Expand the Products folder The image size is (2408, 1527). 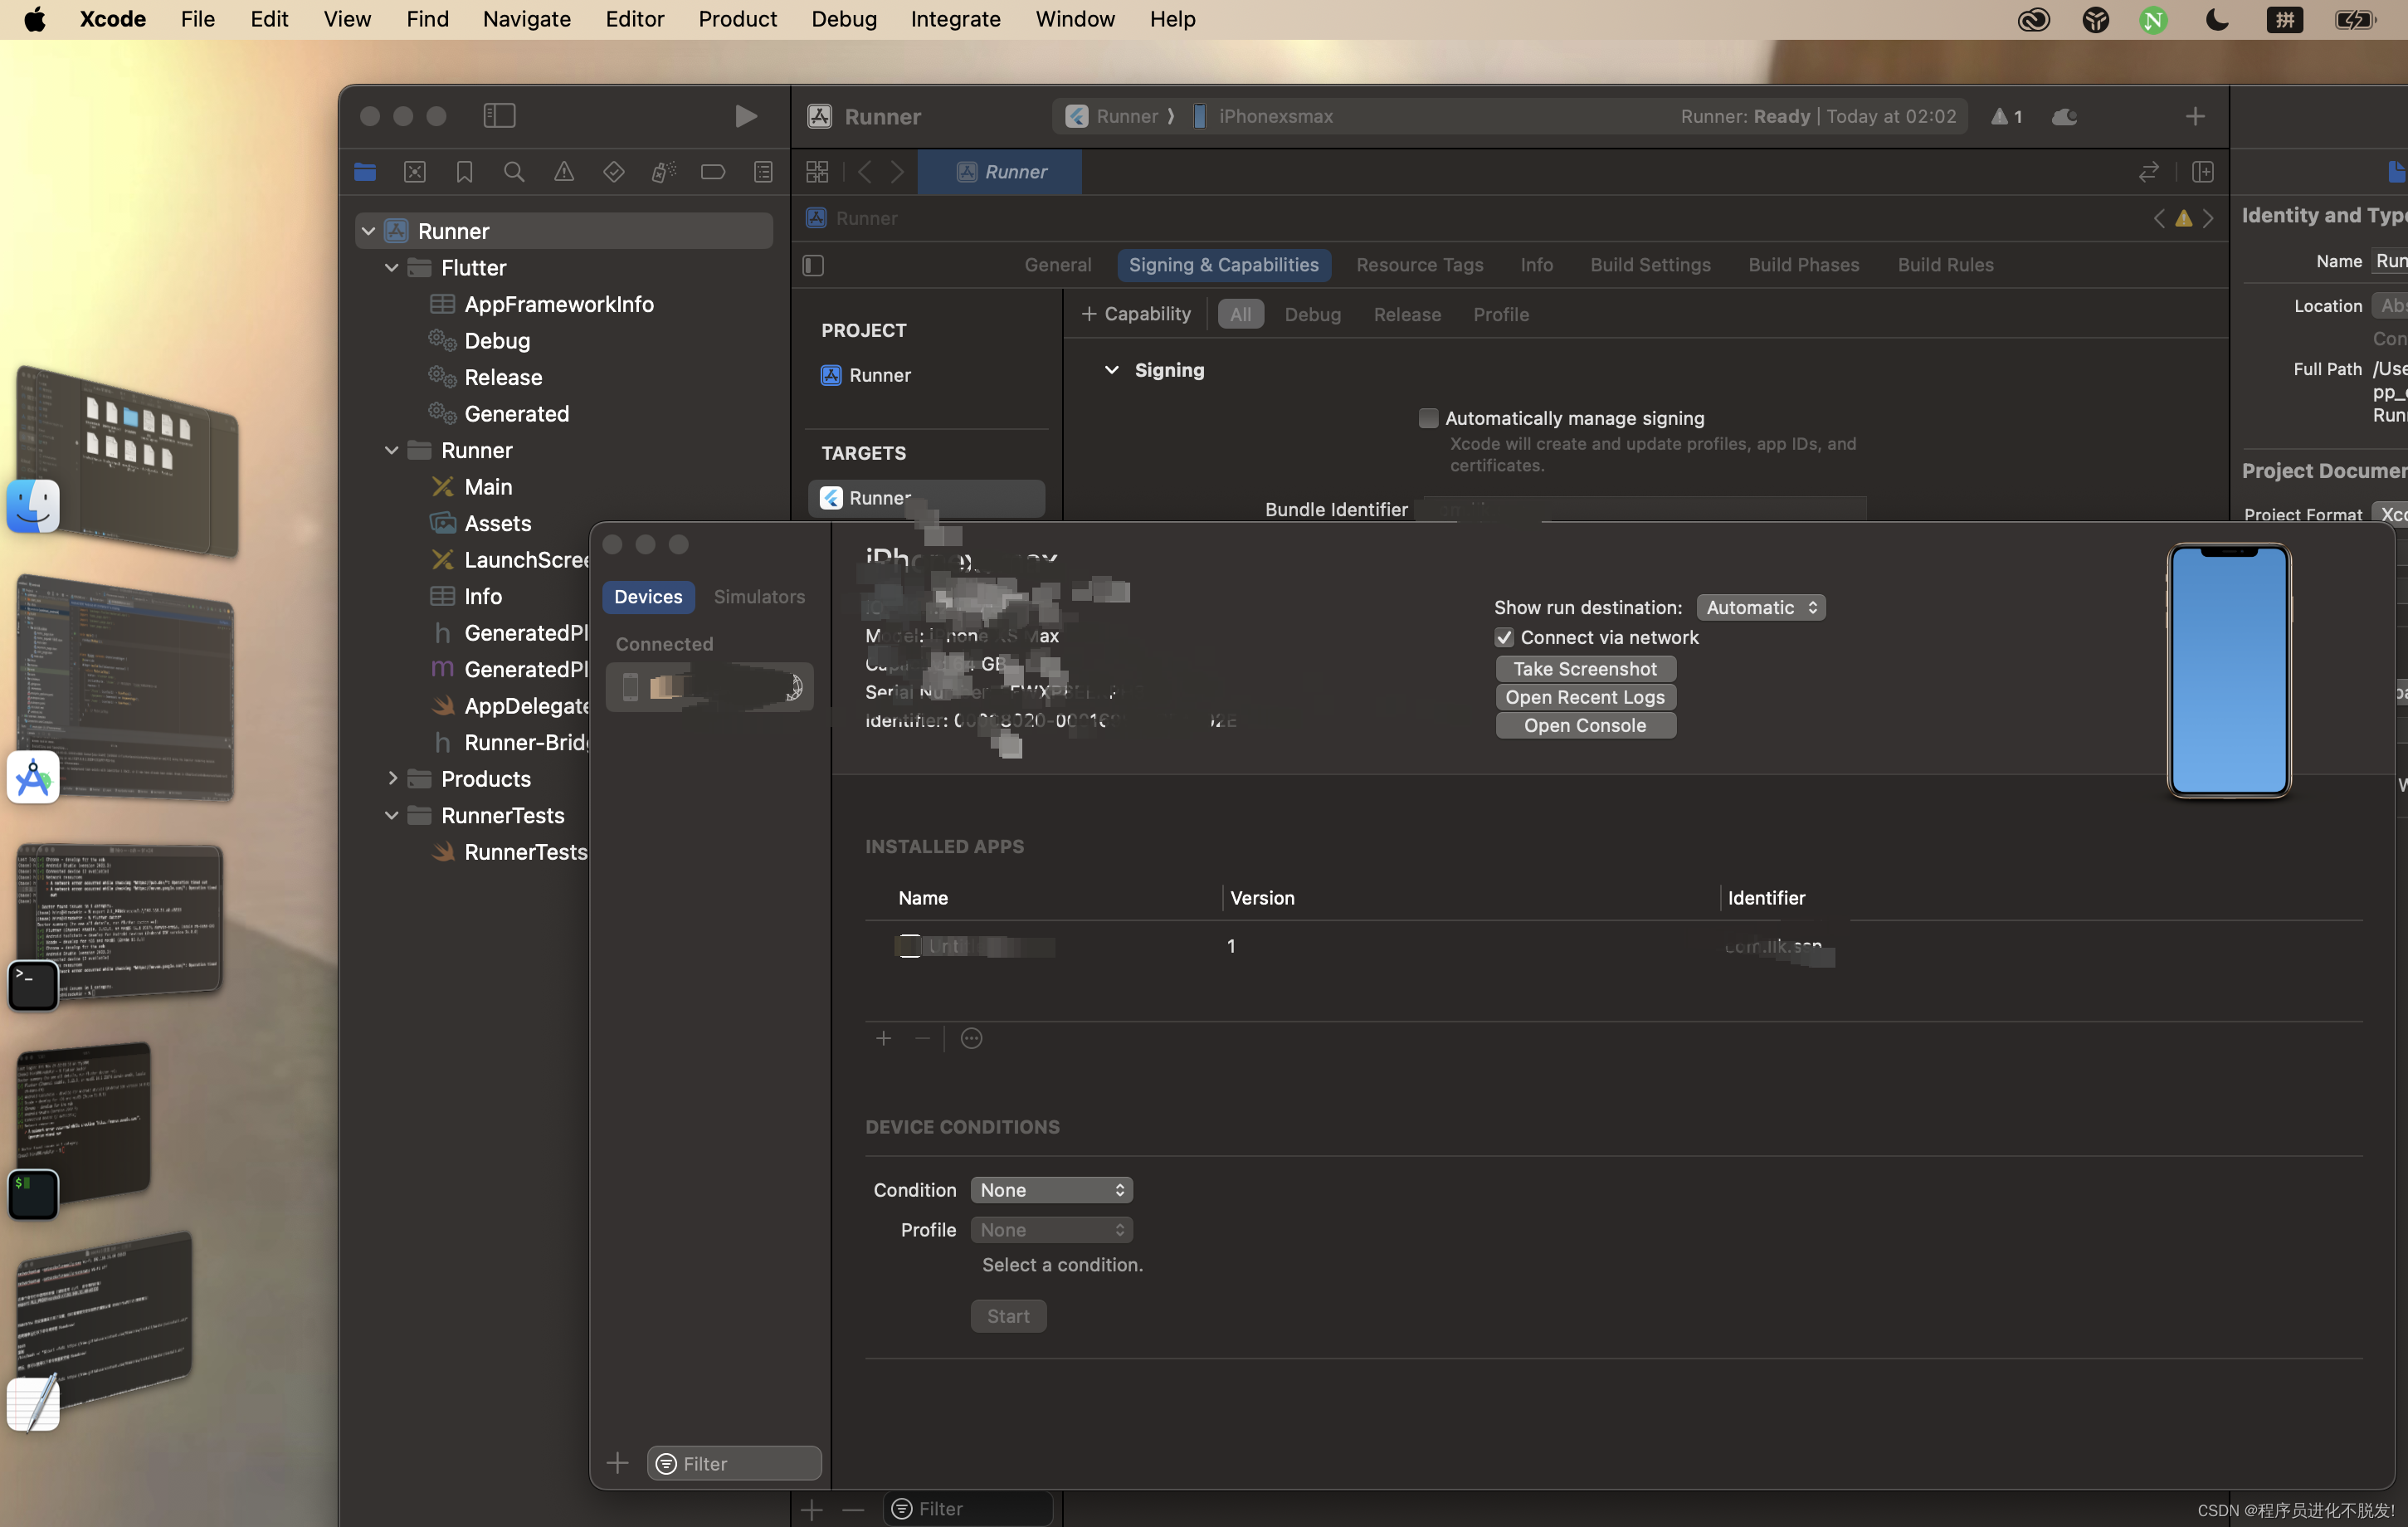coord(392,778)
